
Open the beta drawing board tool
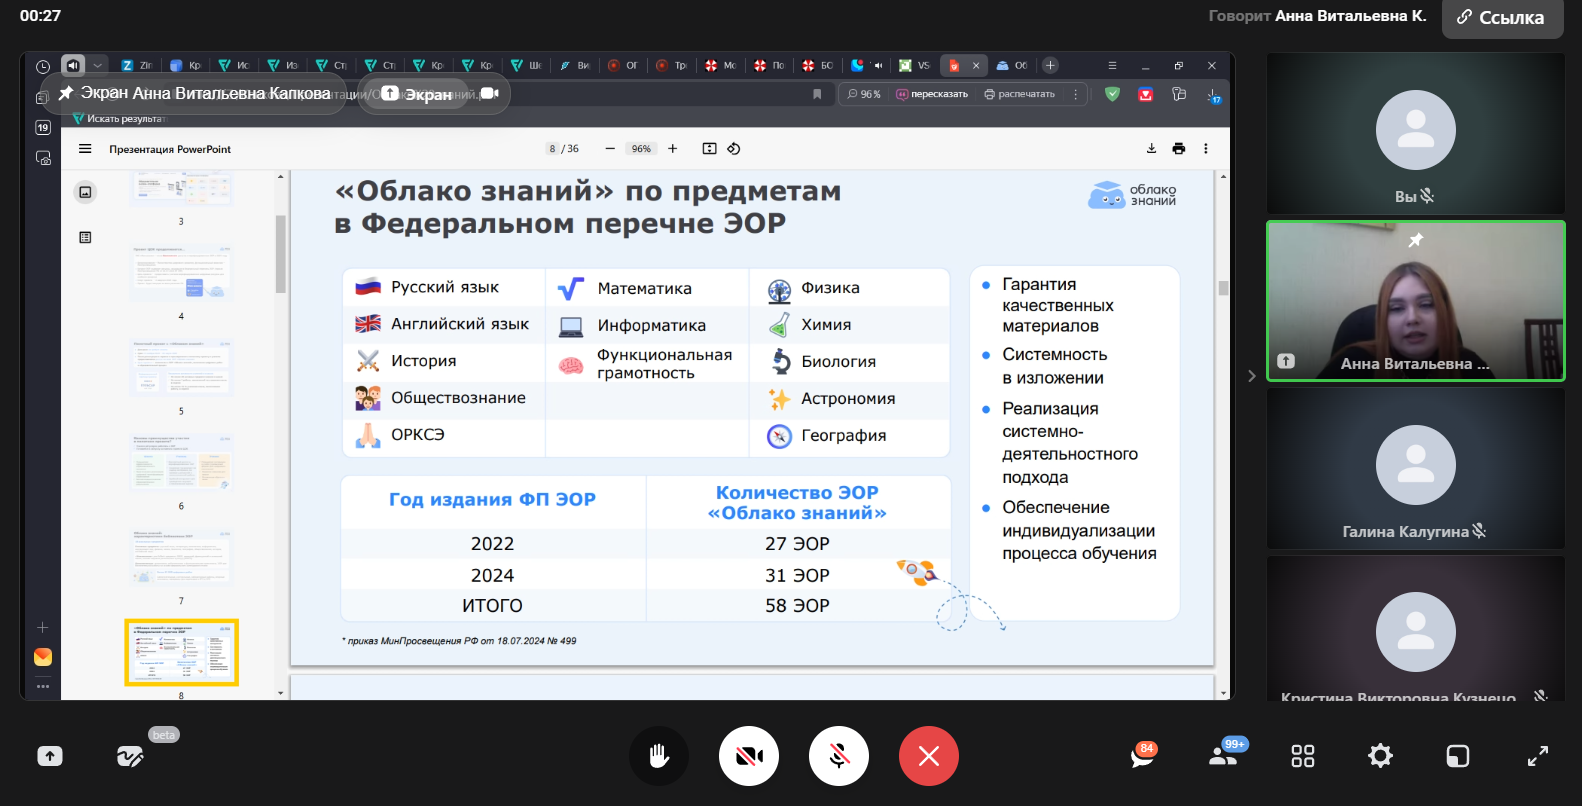click(130, 756)
